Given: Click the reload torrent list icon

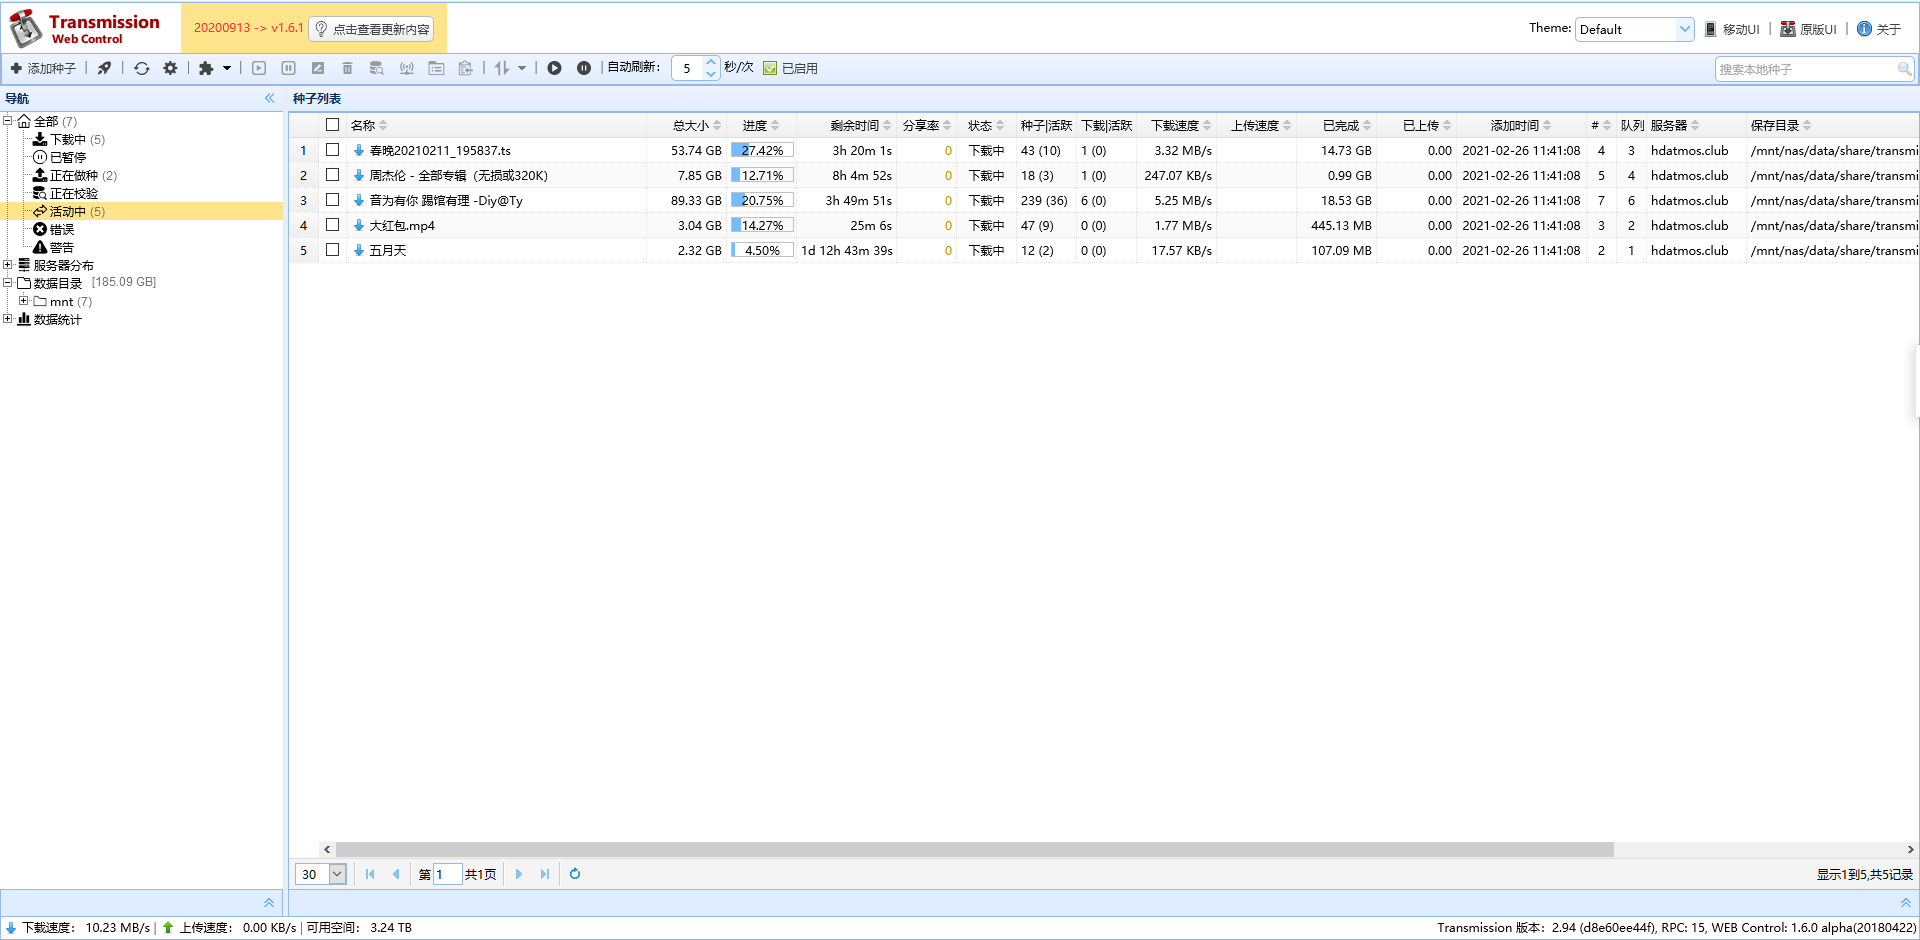Looking at the screenshot, I should [x=142, y=68].
